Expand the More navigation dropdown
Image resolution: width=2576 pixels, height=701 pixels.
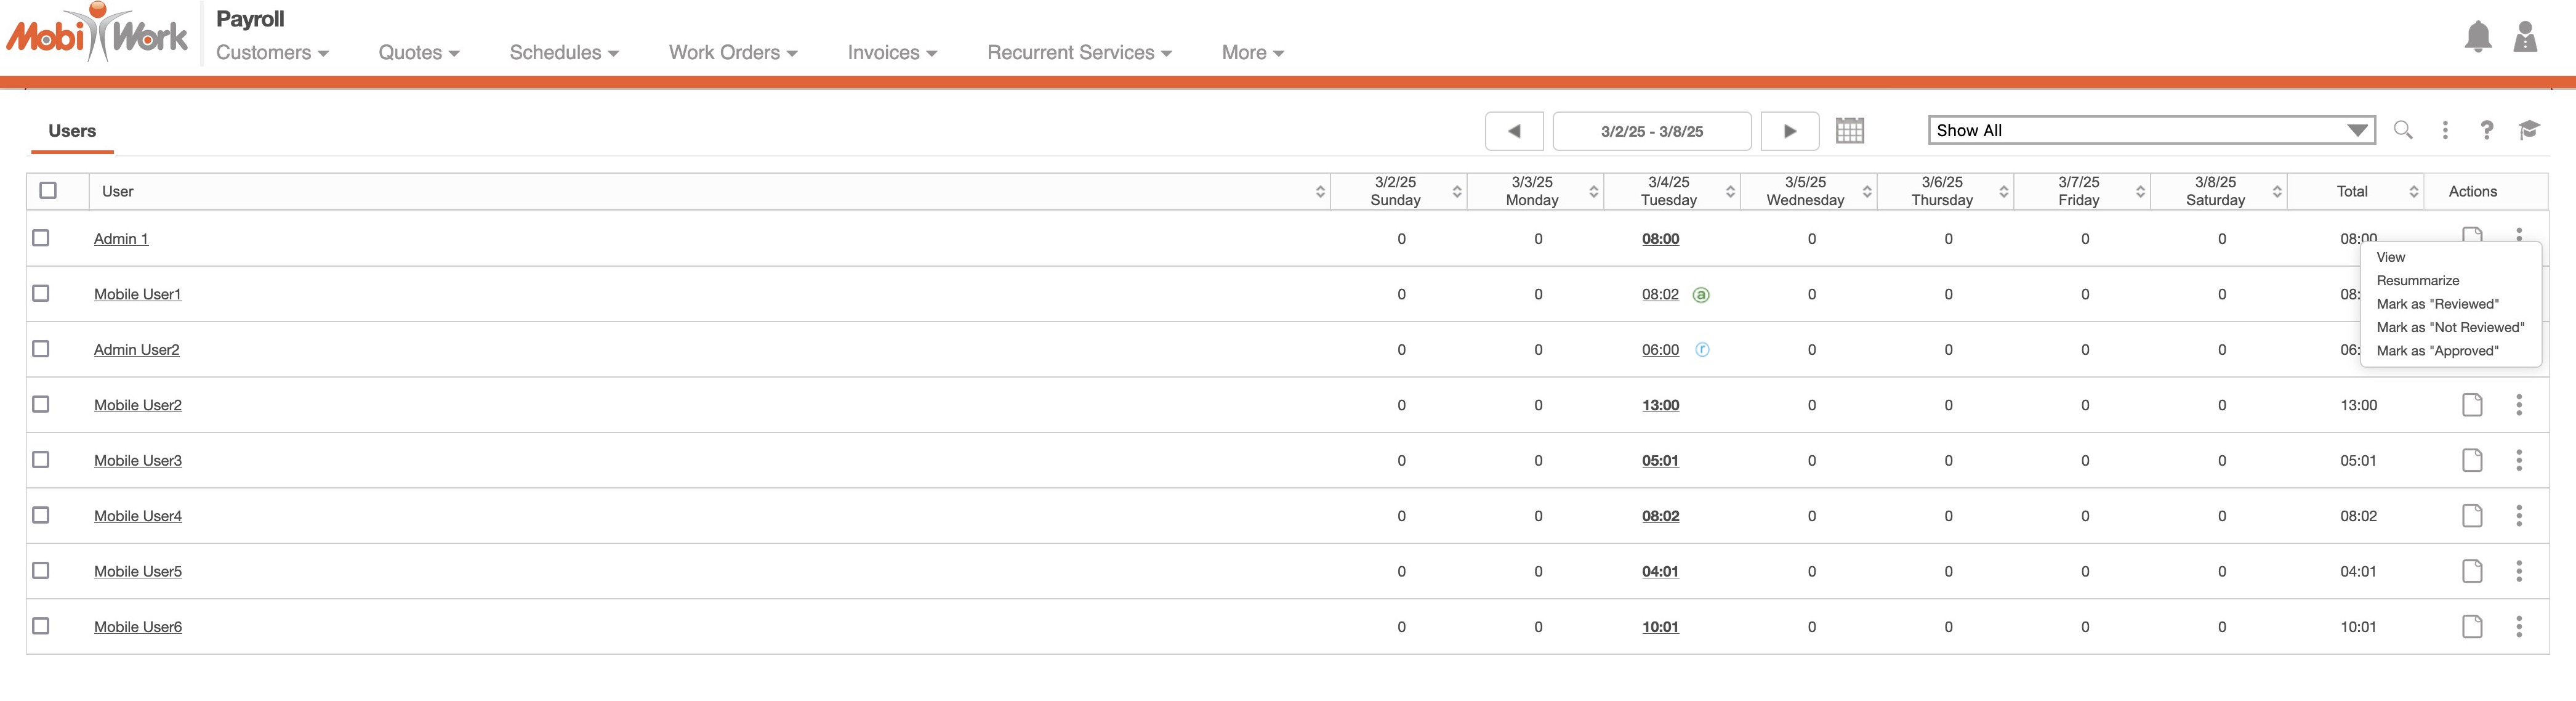tap(1252, 53)
